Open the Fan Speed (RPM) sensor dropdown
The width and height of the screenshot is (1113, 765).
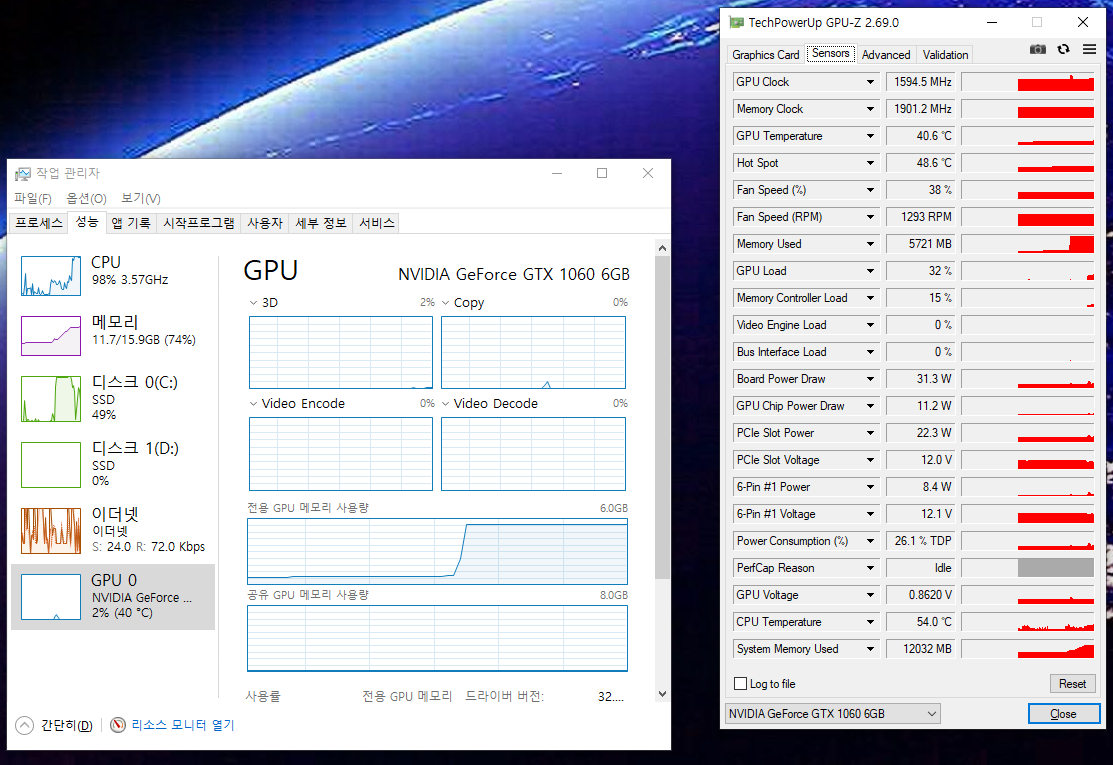point(870,216)
